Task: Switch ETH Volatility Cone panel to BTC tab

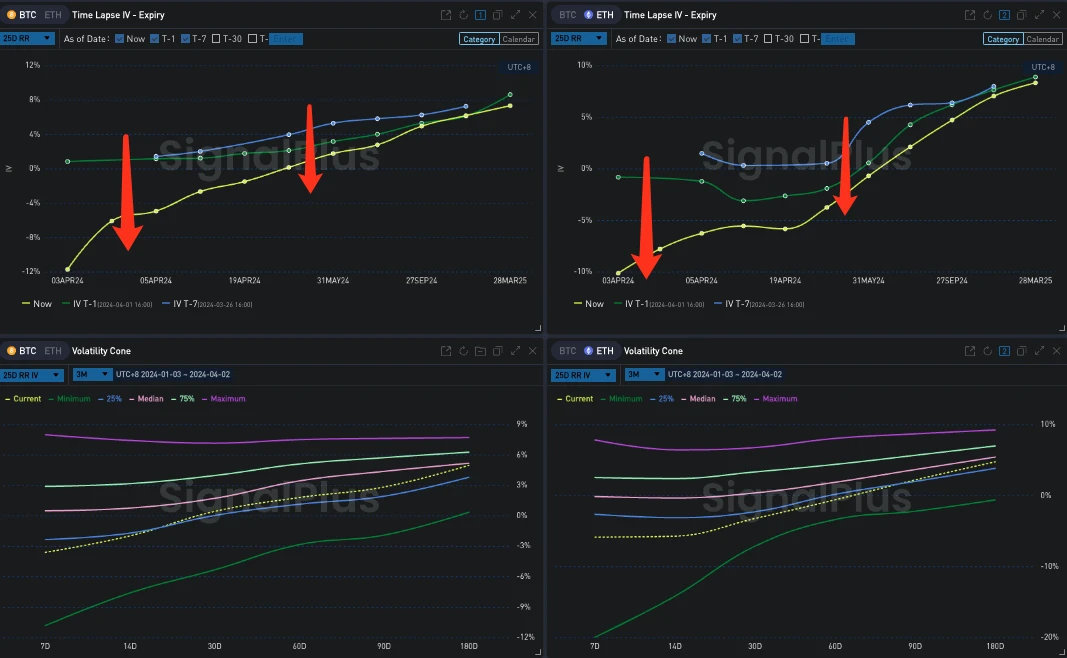Action: [568, 351]
